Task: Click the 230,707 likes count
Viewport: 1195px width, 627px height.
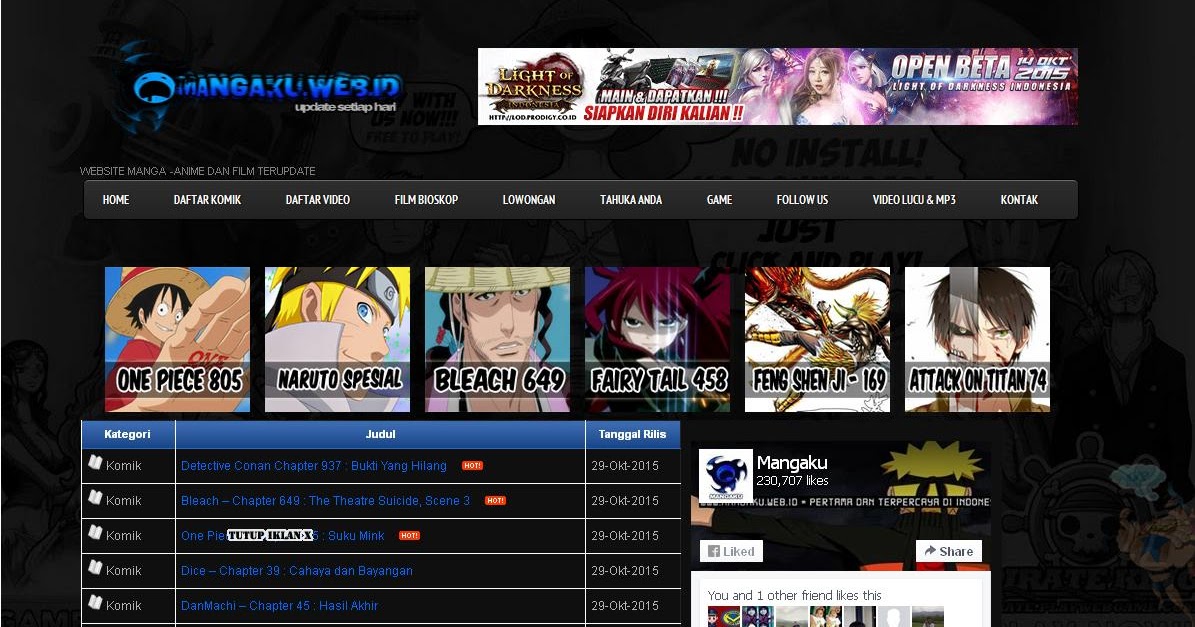Action: coord(792,481)
